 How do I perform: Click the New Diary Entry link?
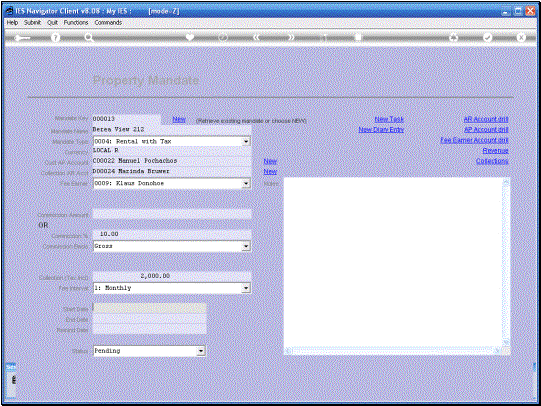[x=381, y=129]
